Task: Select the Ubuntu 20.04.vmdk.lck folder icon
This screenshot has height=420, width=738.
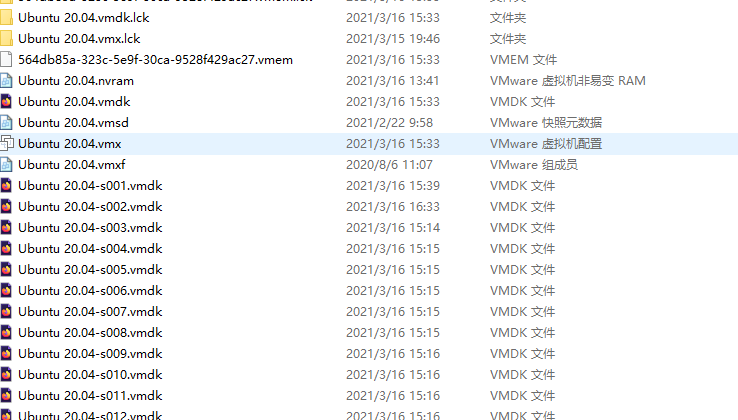Action: (x=6, y=17)
